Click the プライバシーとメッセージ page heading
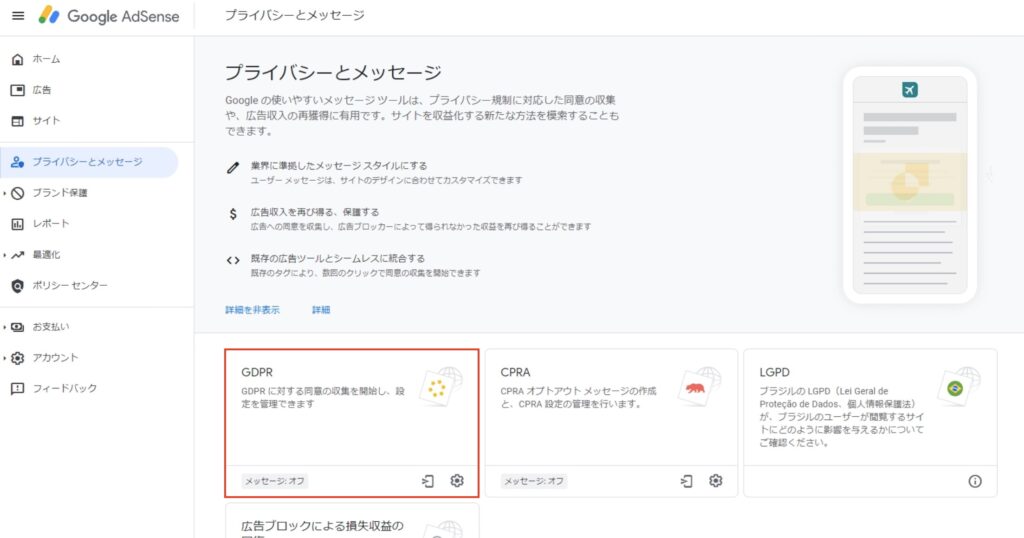Screen dimensions: 1024x538 click(333, 72)
